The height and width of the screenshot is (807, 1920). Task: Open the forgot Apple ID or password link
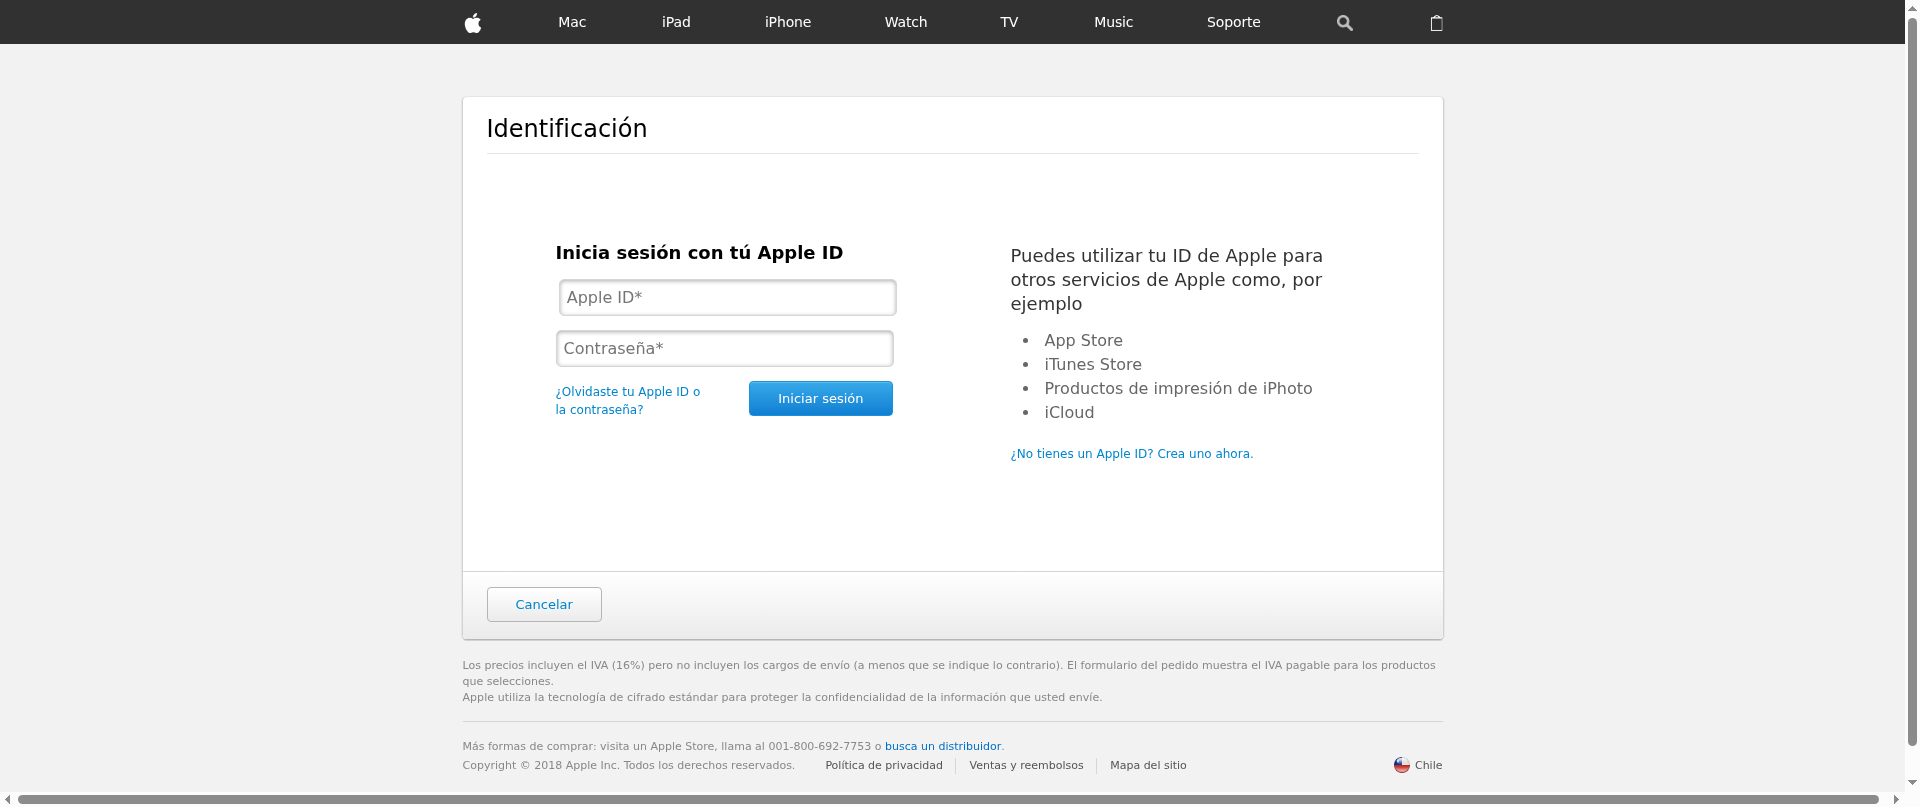628,401
